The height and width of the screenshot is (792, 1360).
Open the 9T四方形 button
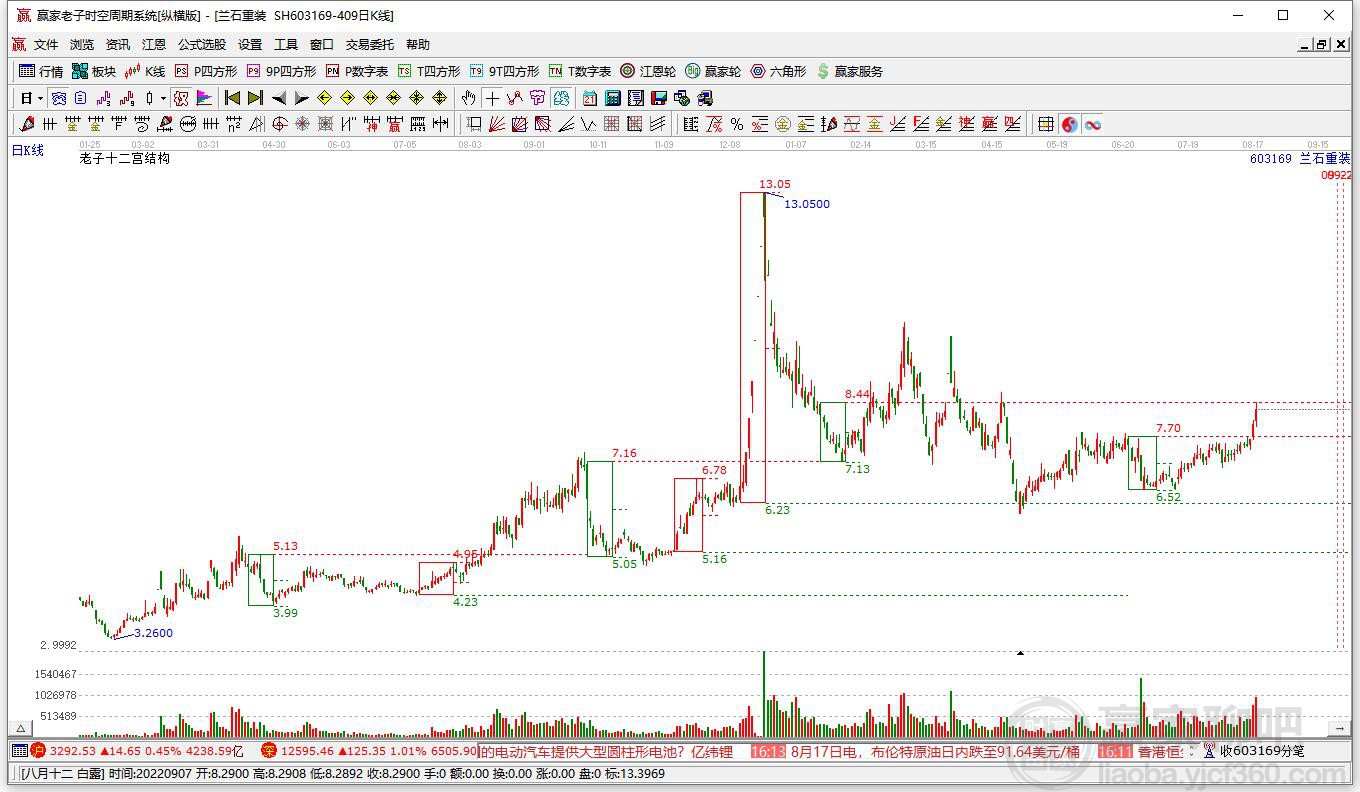point(504,71)
